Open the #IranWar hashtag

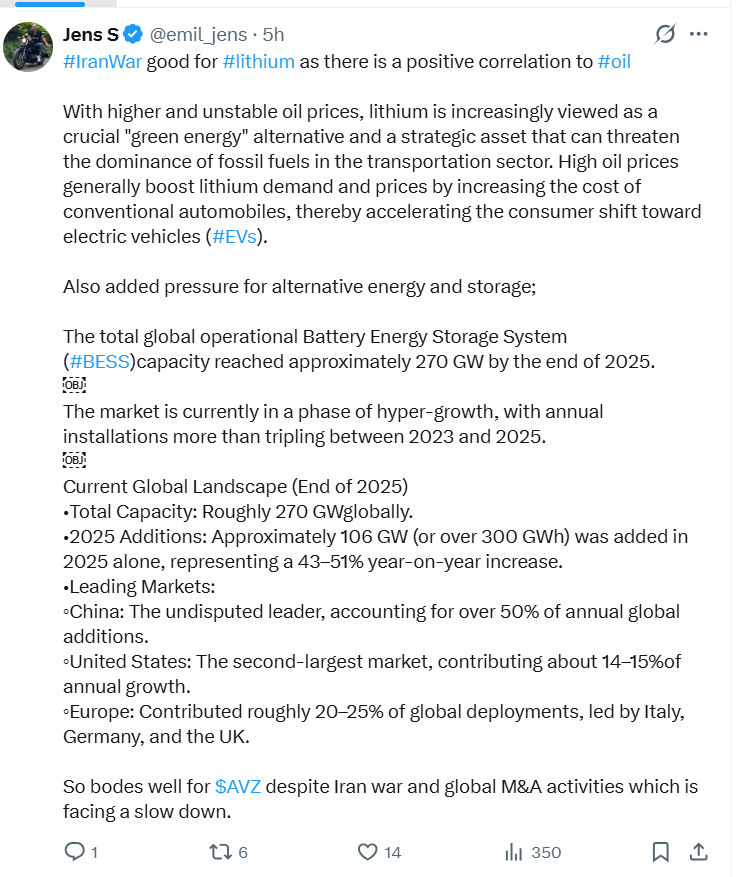[100, 61]
